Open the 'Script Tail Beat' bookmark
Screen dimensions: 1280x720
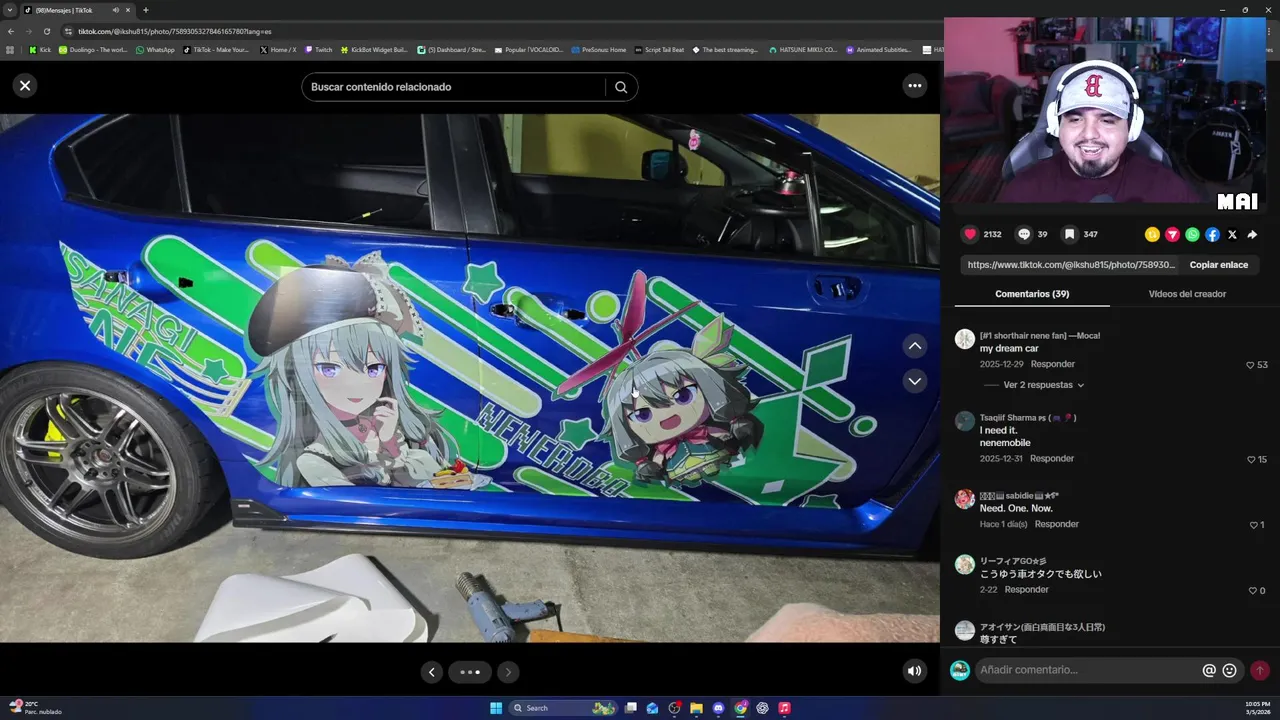659,49
